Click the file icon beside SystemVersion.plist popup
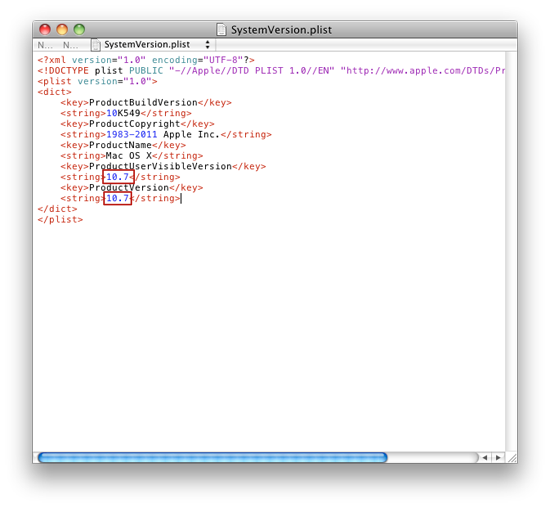 pyautogui.click(x=95, y=45)
